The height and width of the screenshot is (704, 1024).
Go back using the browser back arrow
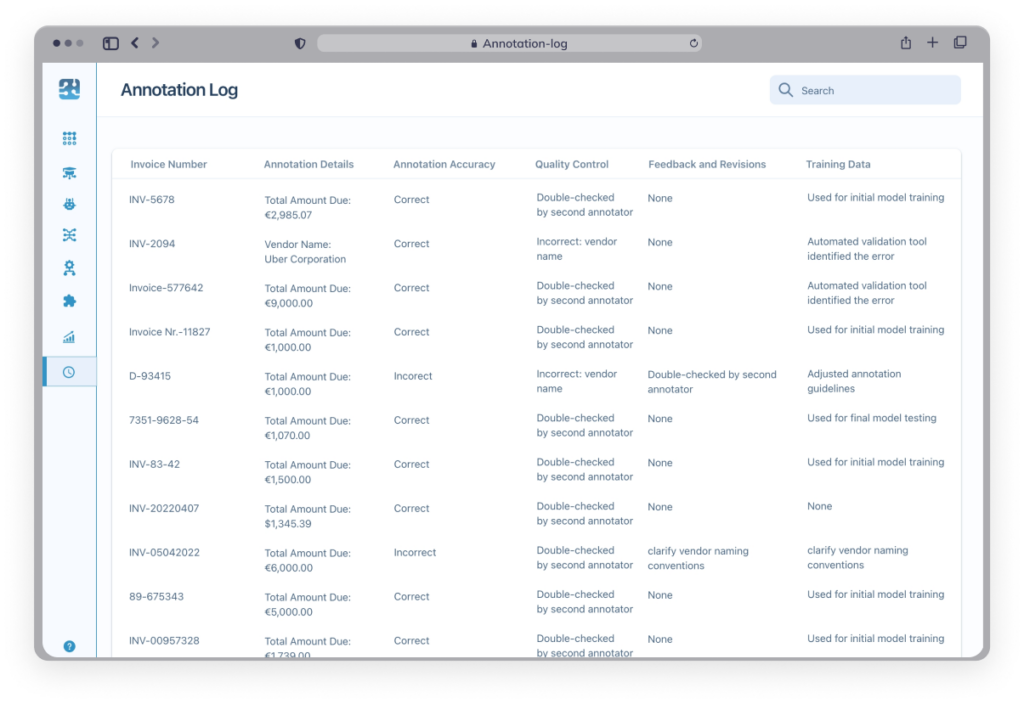[x=135, y=43]
